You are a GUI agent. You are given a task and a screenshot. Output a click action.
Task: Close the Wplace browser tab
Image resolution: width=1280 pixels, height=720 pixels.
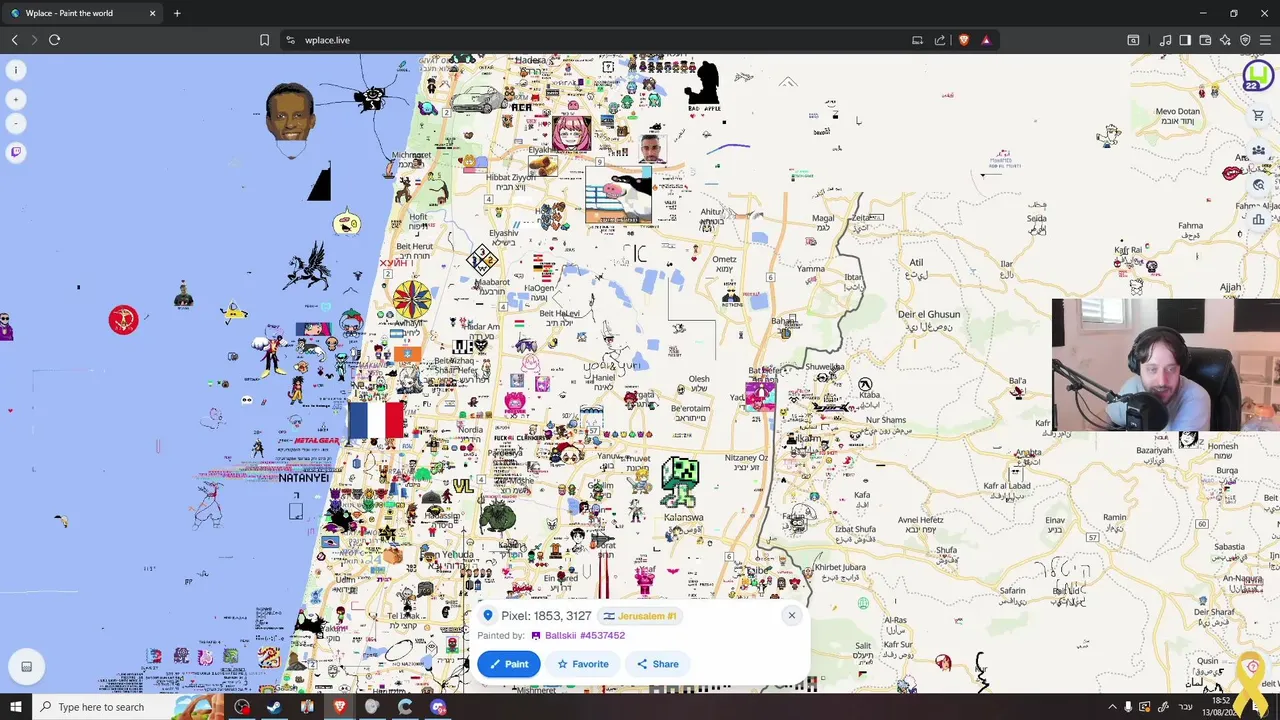coord(152,13)
